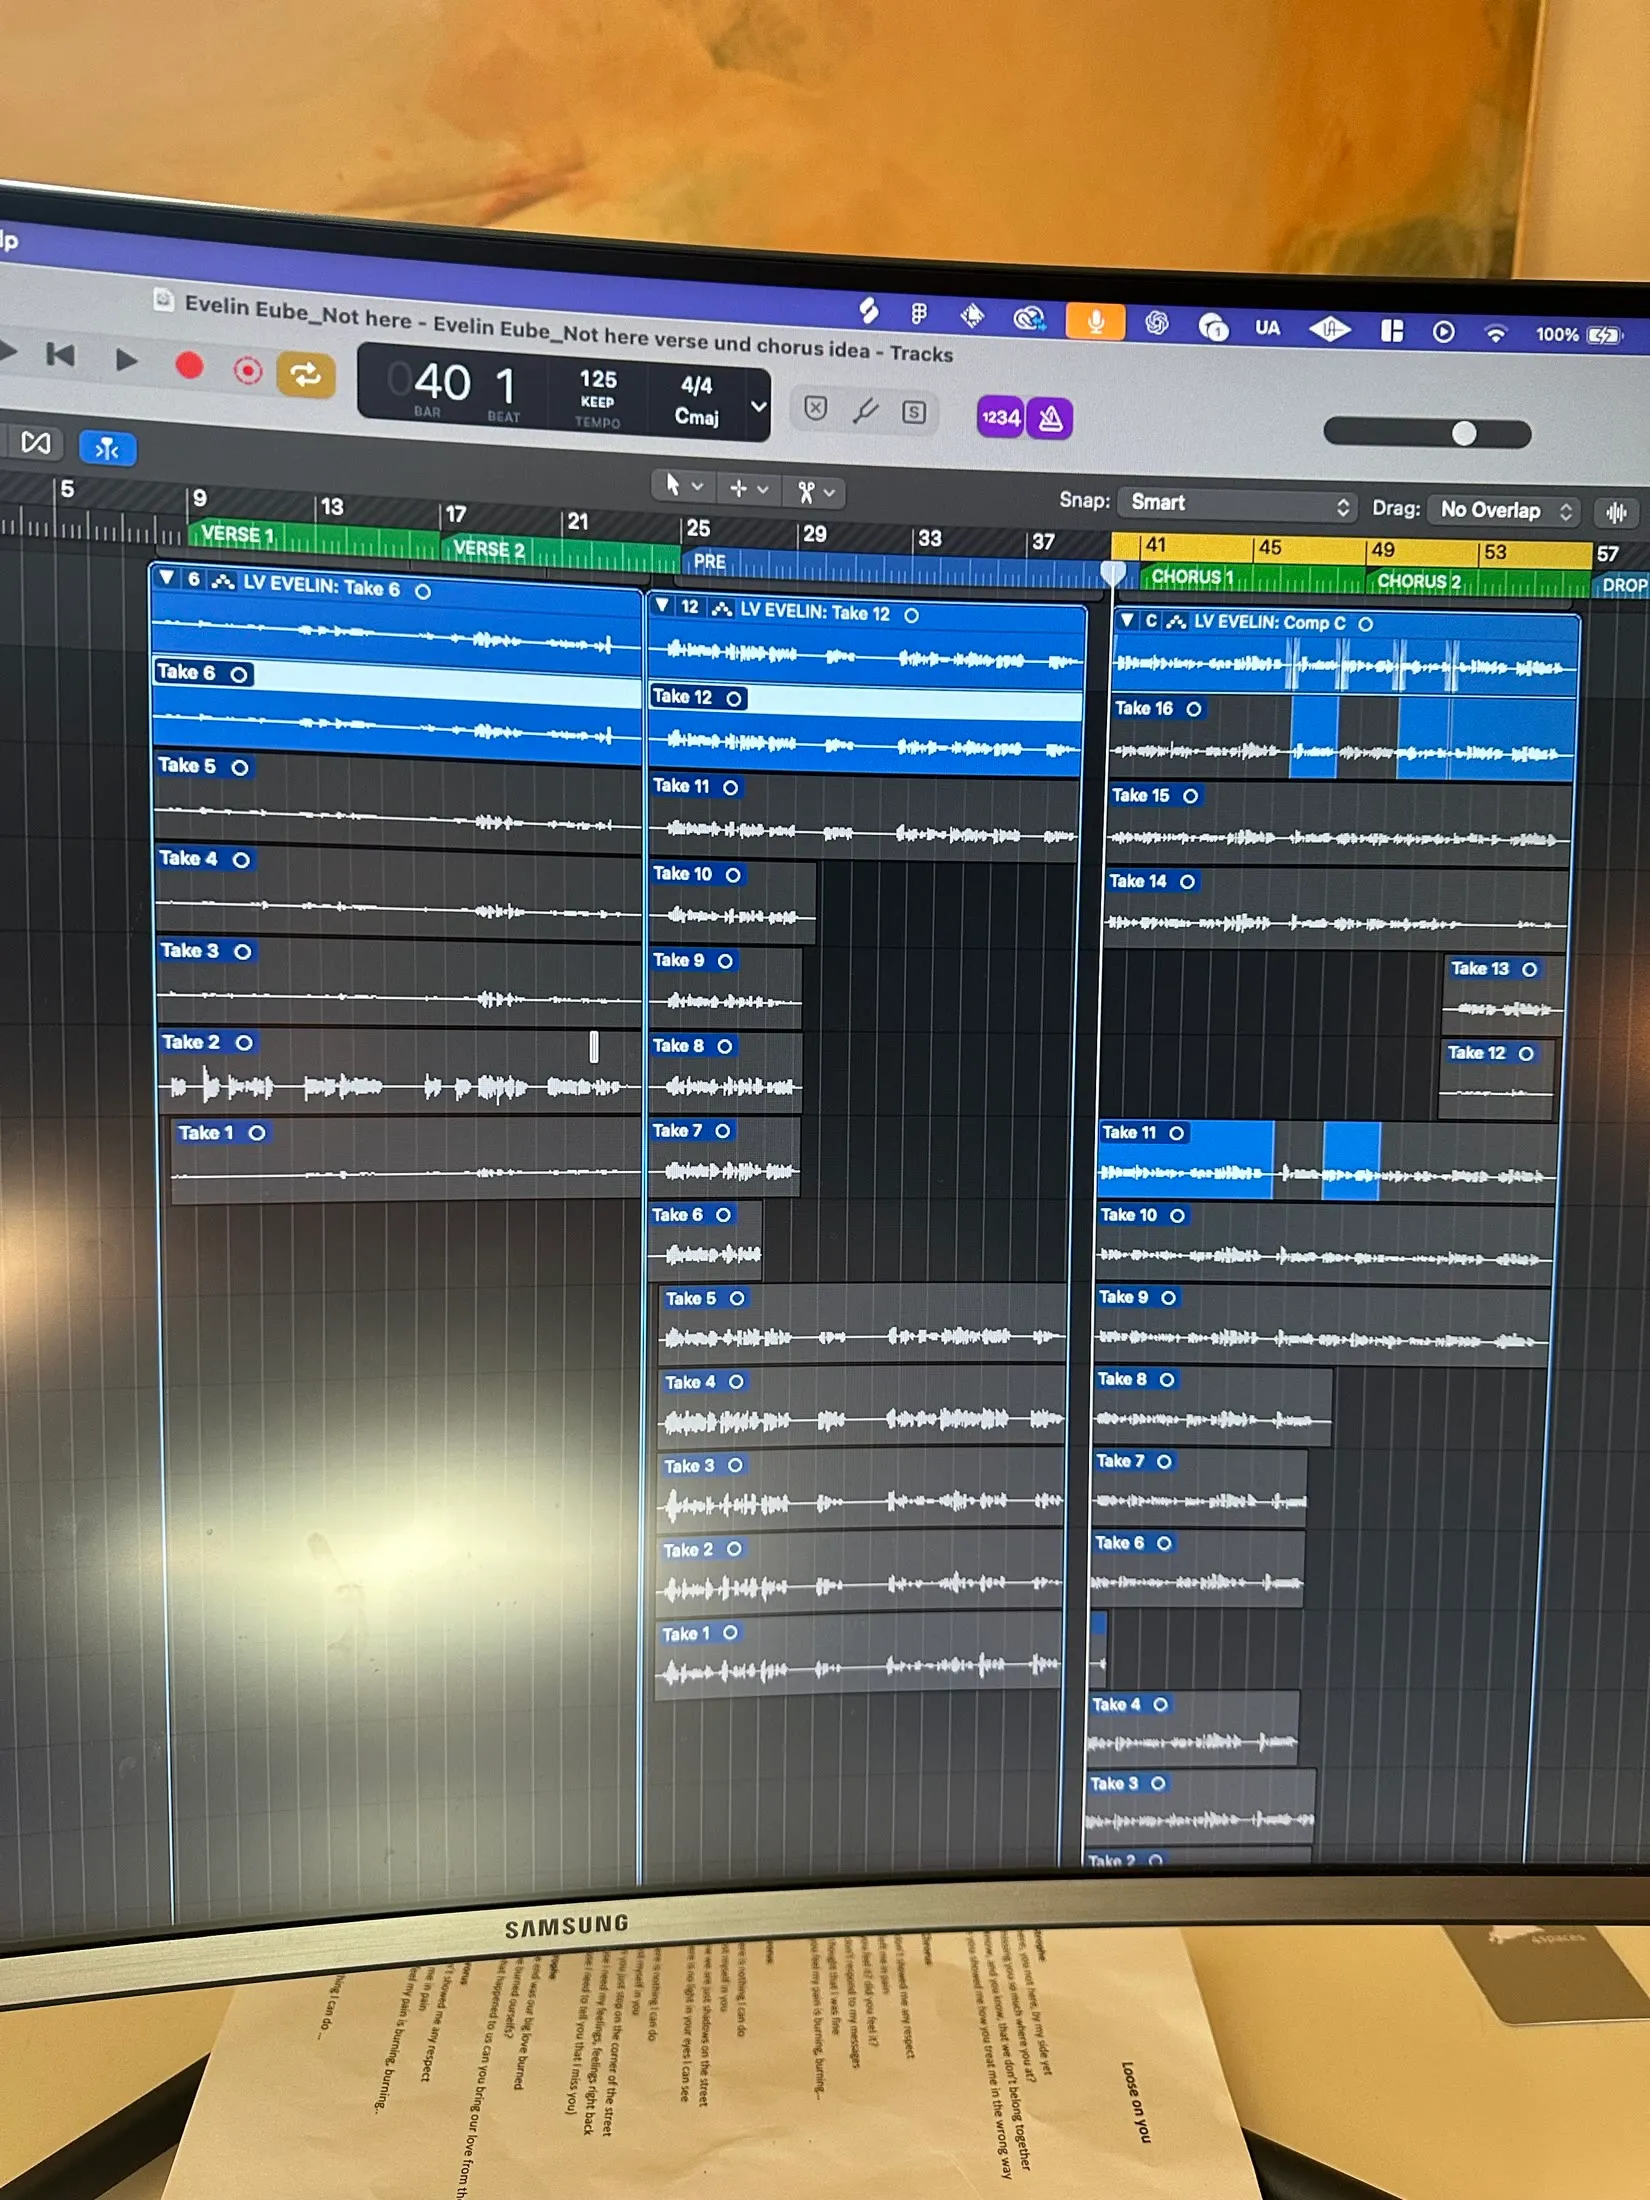
Task: Toggle the Catch playhead button
Action: pos(107,449)
